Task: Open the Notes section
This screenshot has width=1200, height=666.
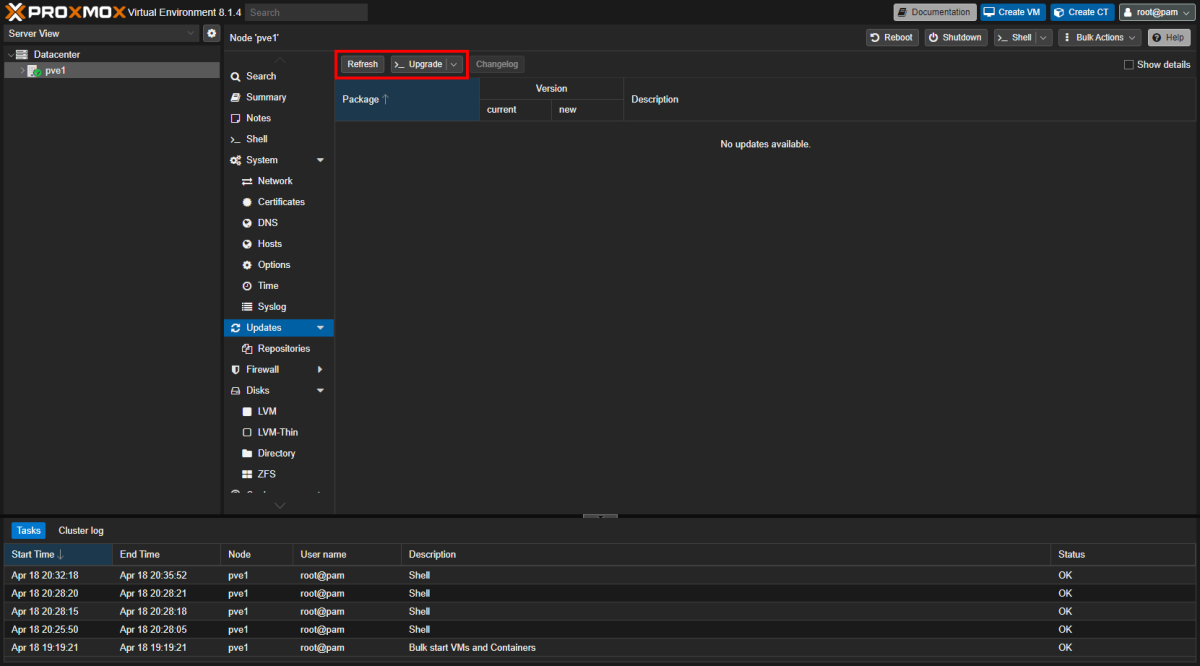Action: tap(258, 118)
